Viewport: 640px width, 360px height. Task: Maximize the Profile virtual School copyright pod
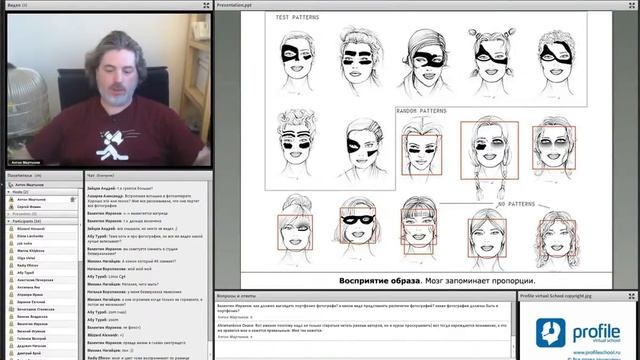(631, 296)
